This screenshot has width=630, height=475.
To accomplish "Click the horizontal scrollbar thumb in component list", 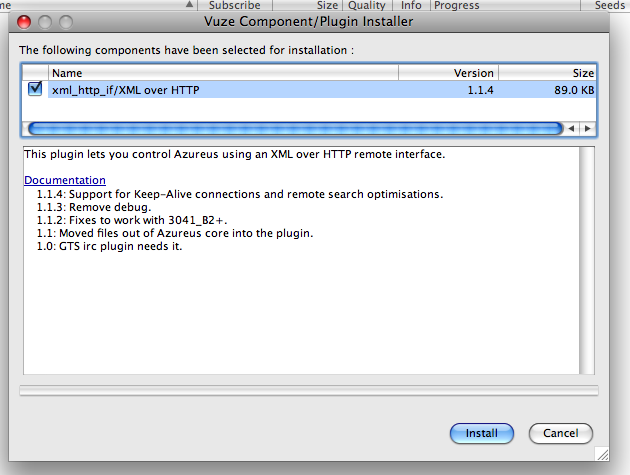I will 296,129.
